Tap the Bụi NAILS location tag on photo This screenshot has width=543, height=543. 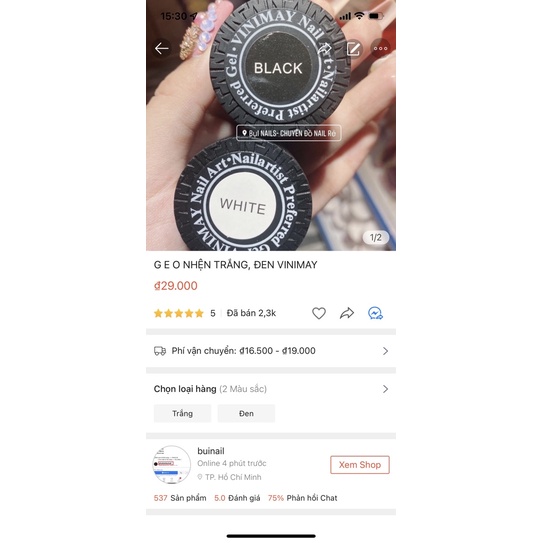coord(288,133)
